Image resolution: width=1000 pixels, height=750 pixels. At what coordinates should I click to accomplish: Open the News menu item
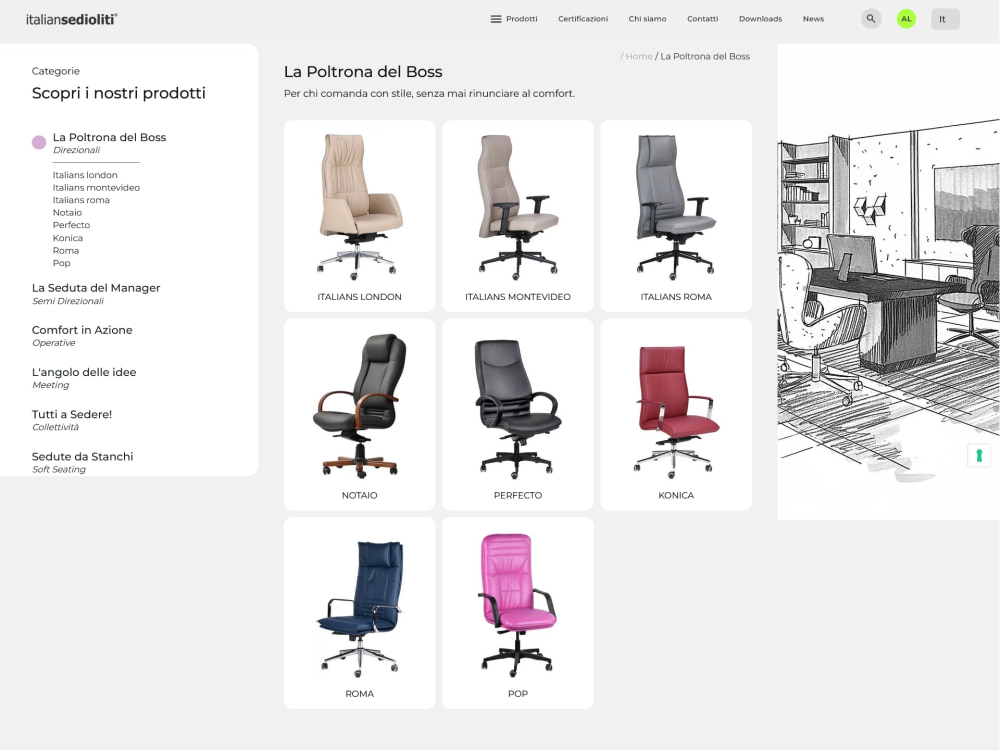pyautogui.click(x=813, y=19)
